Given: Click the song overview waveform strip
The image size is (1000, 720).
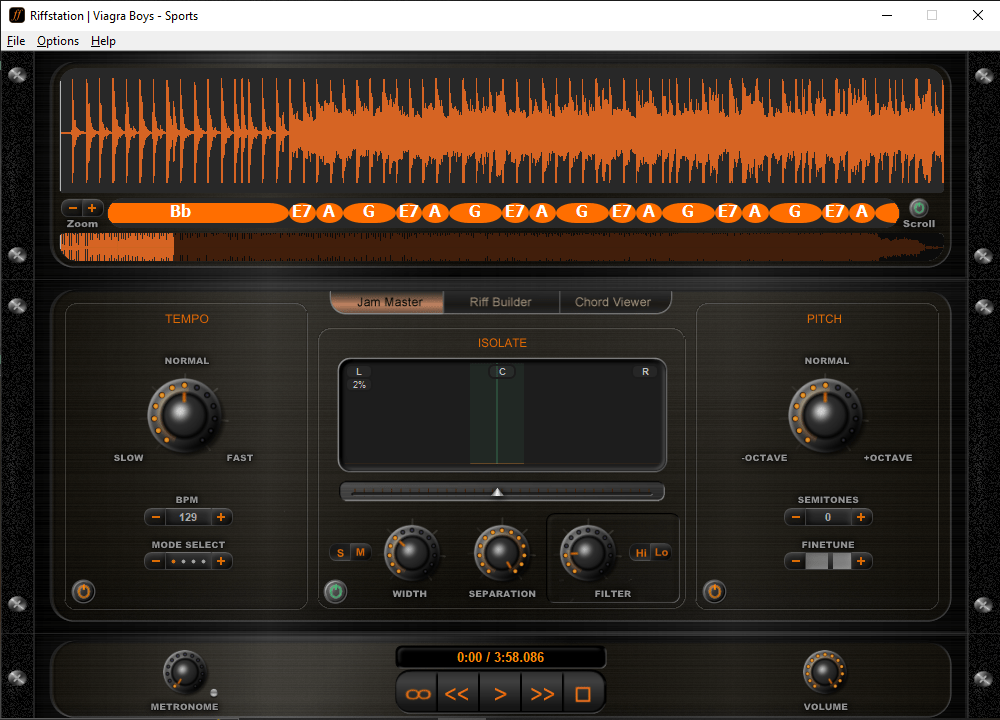Looking at the screenshot, I should pos(502,247).
